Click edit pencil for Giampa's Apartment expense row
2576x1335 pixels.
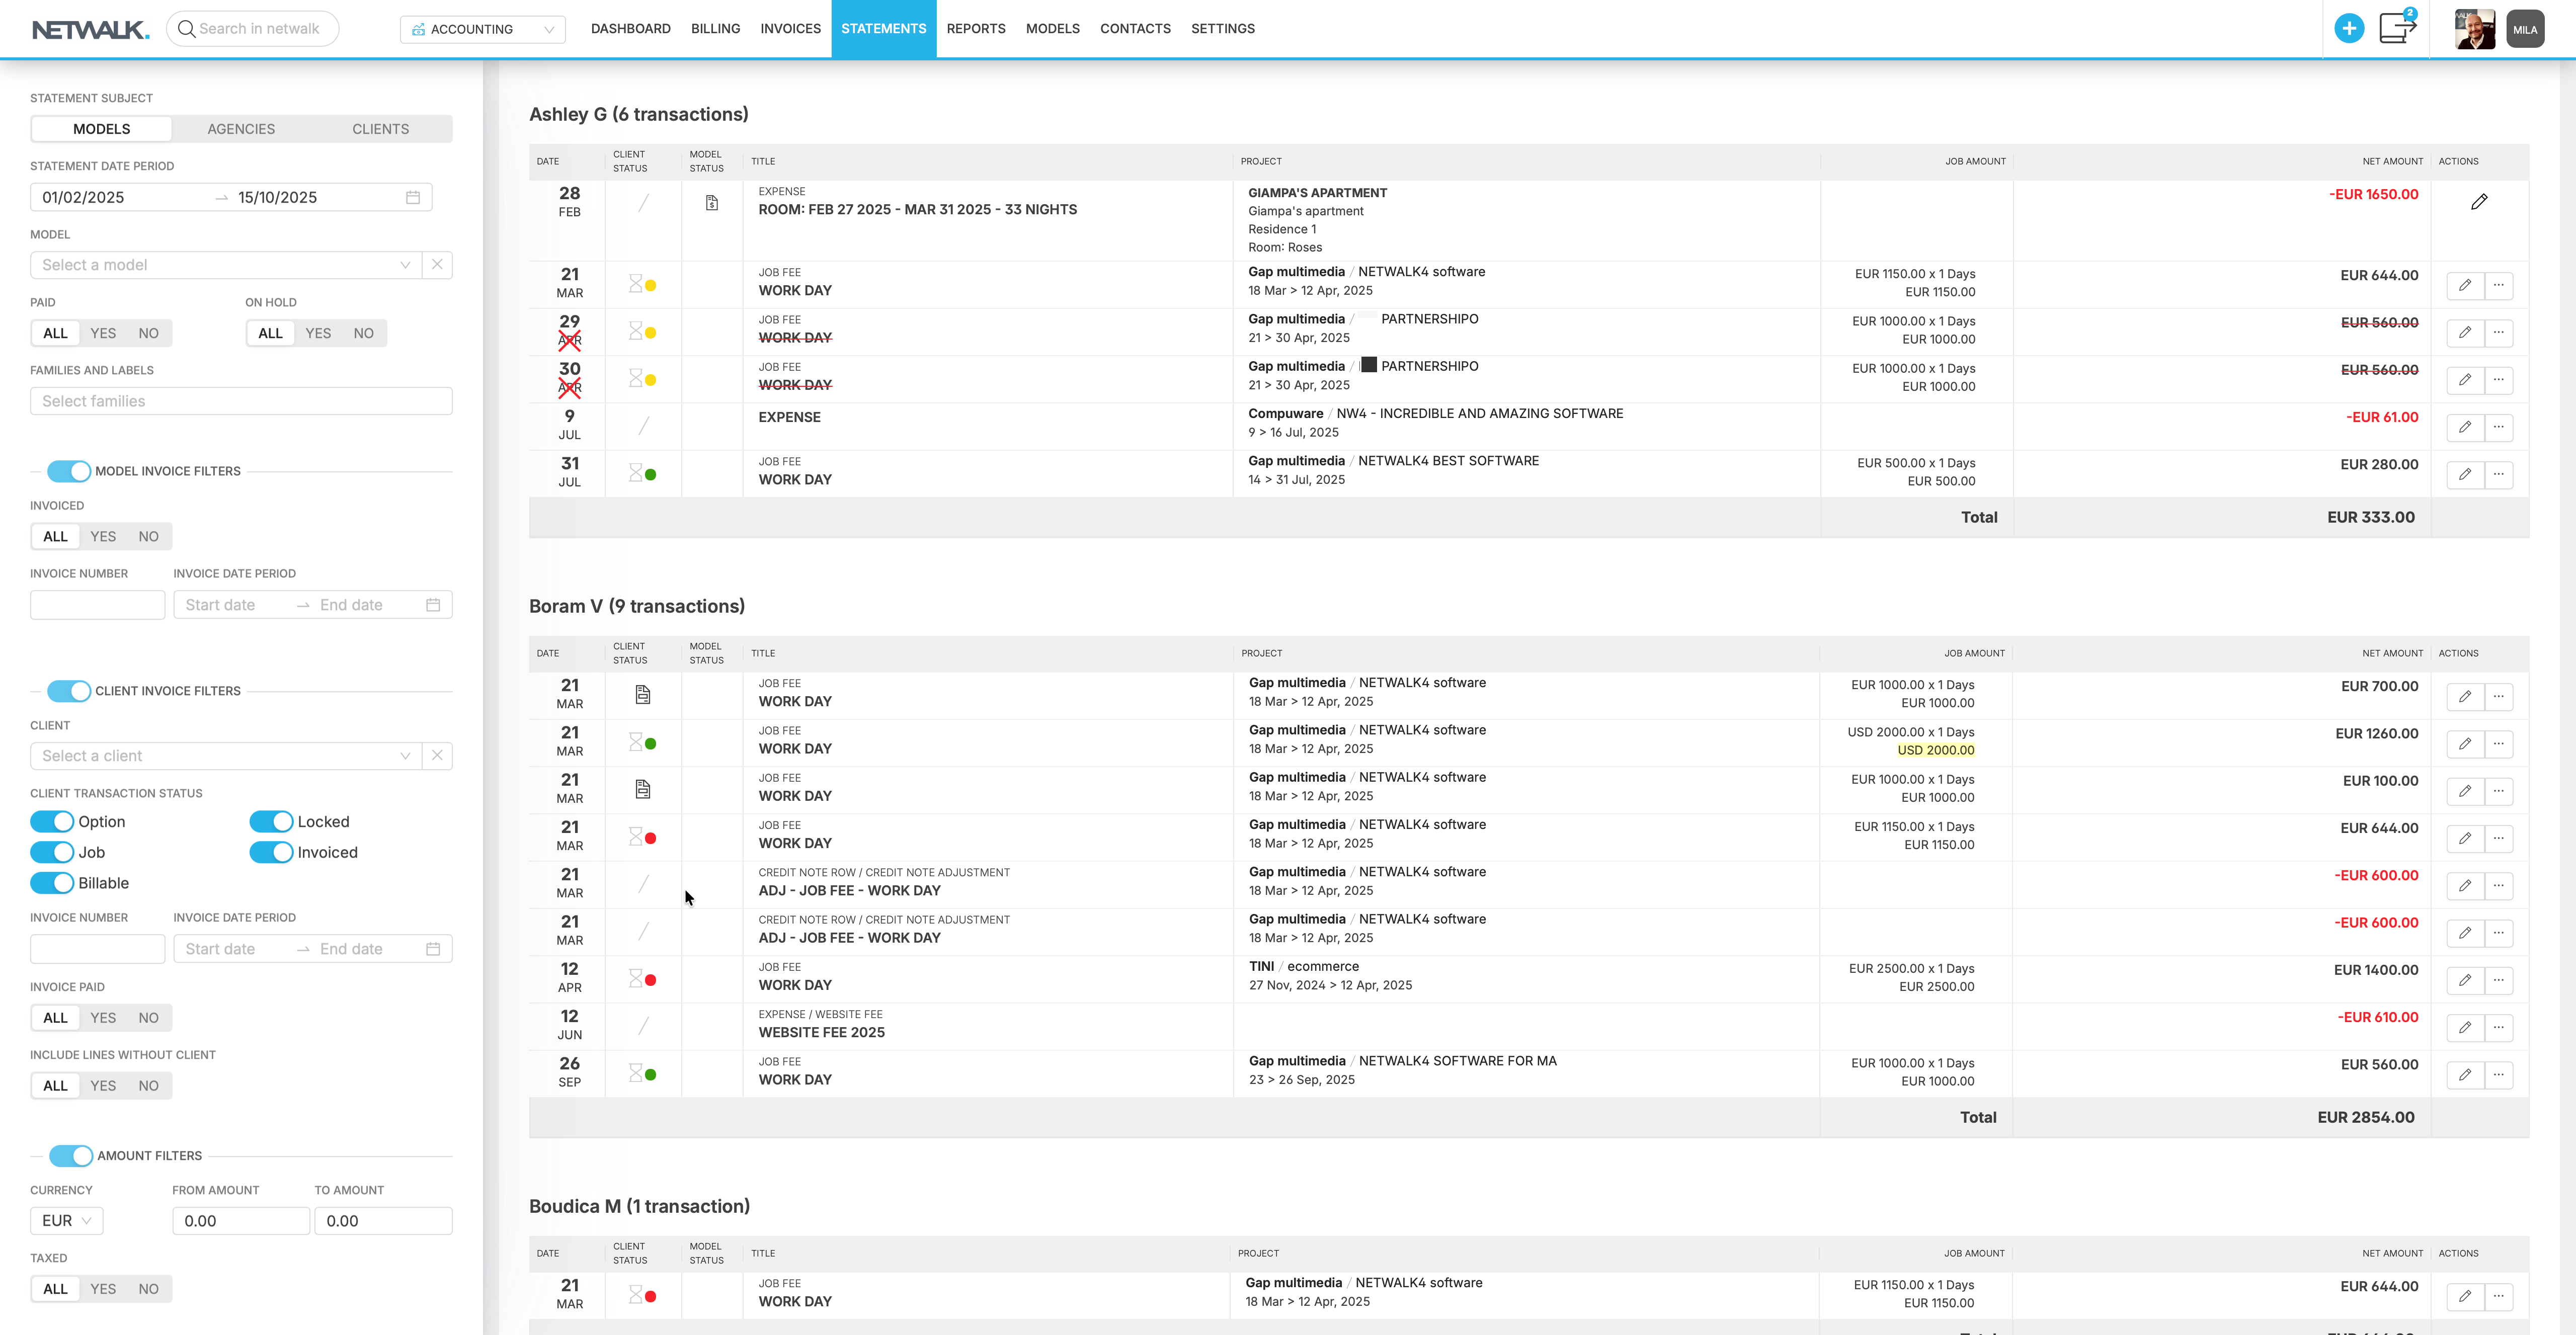2479,202
